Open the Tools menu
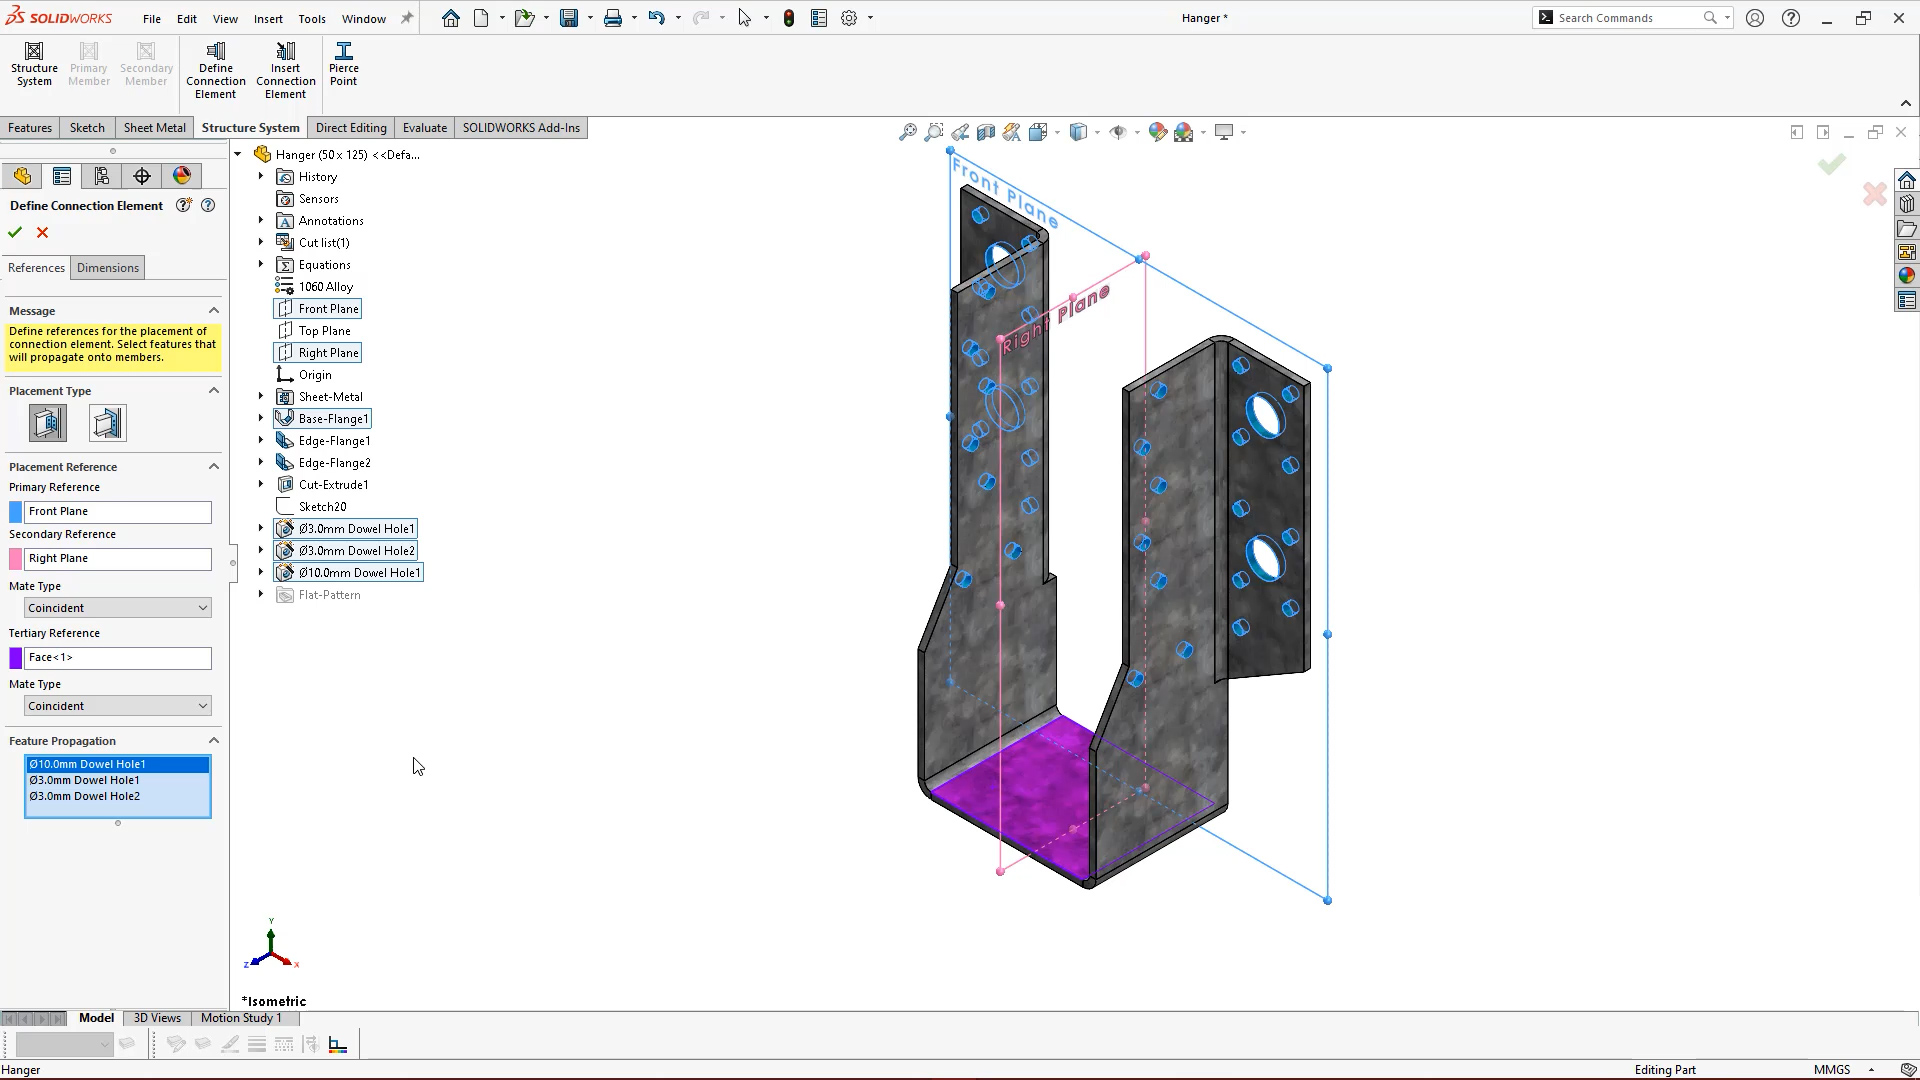This screenshot has height=1080, width=1920. (312, 18)
